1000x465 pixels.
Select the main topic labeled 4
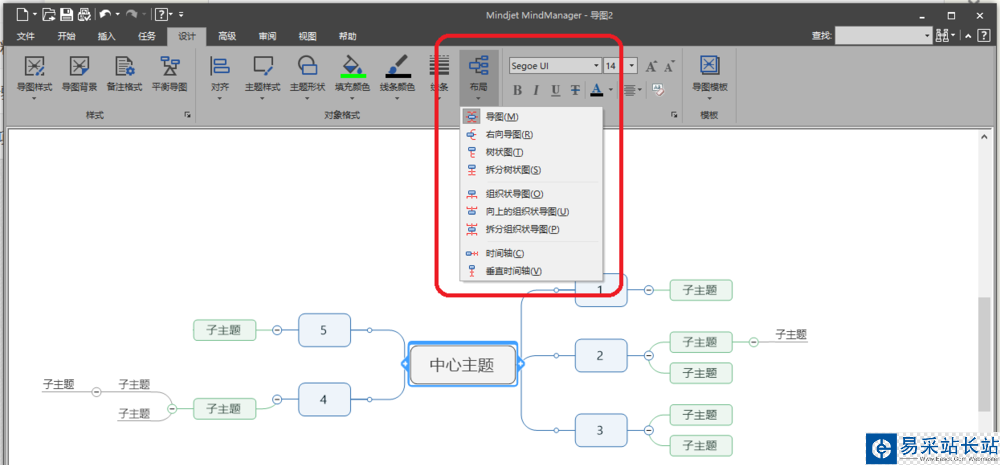[x=324, y=399]
